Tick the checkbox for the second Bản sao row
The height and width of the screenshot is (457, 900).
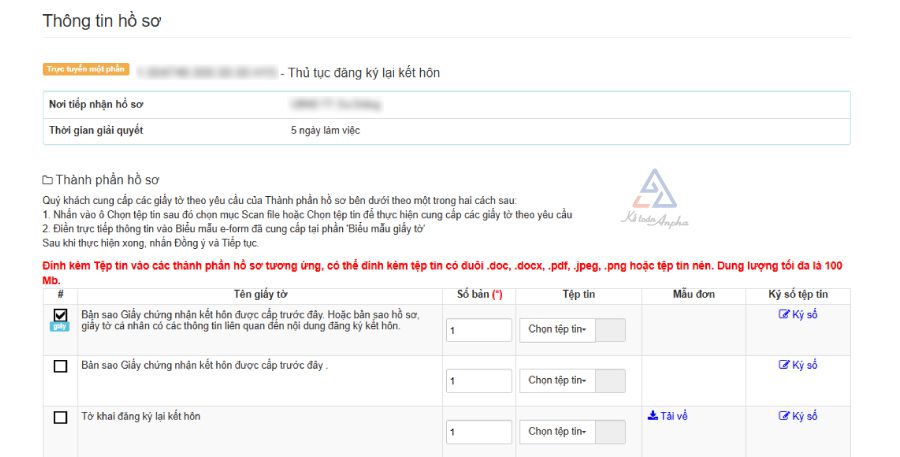click(x=60, y=366)
